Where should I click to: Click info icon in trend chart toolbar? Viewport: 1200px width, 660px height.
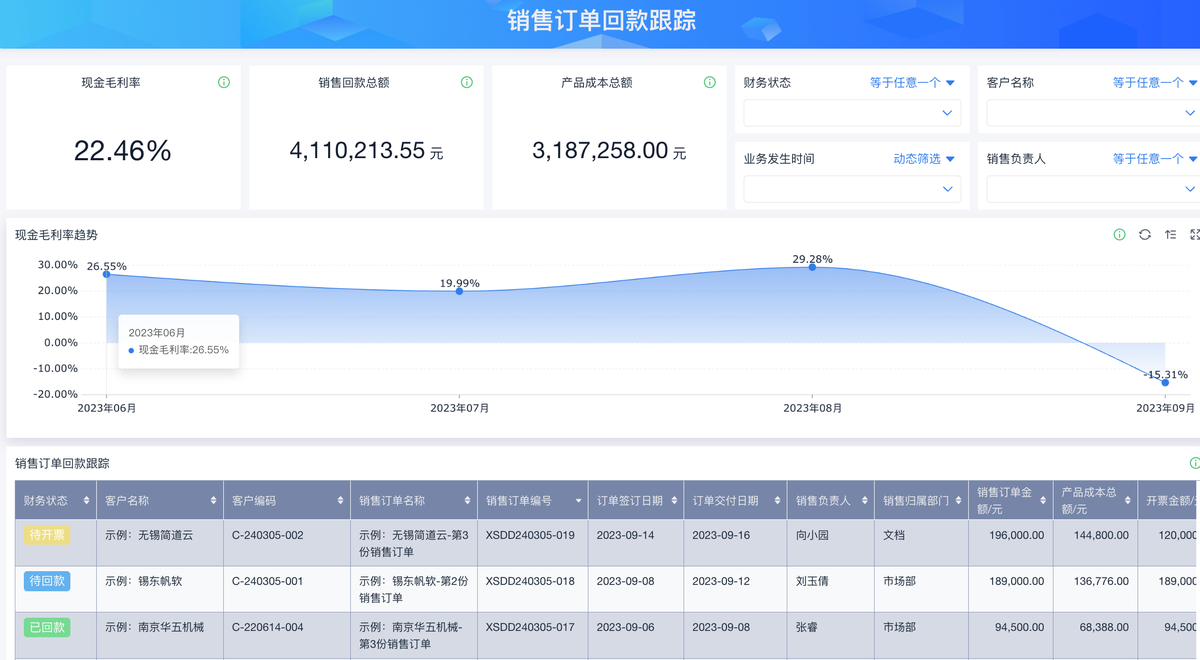click(1119, 235)
